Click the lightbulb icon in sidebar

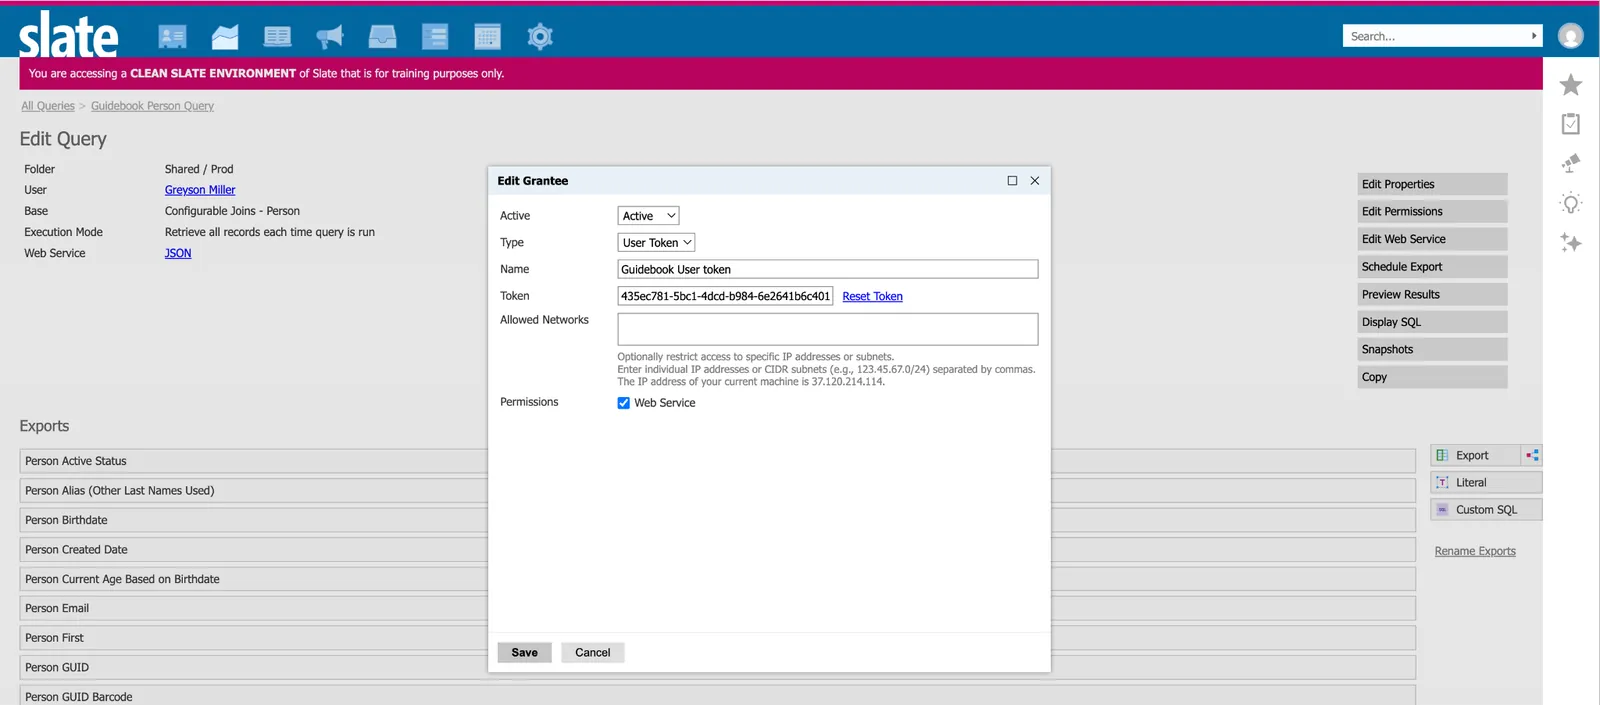click(x=1571, y=203)
